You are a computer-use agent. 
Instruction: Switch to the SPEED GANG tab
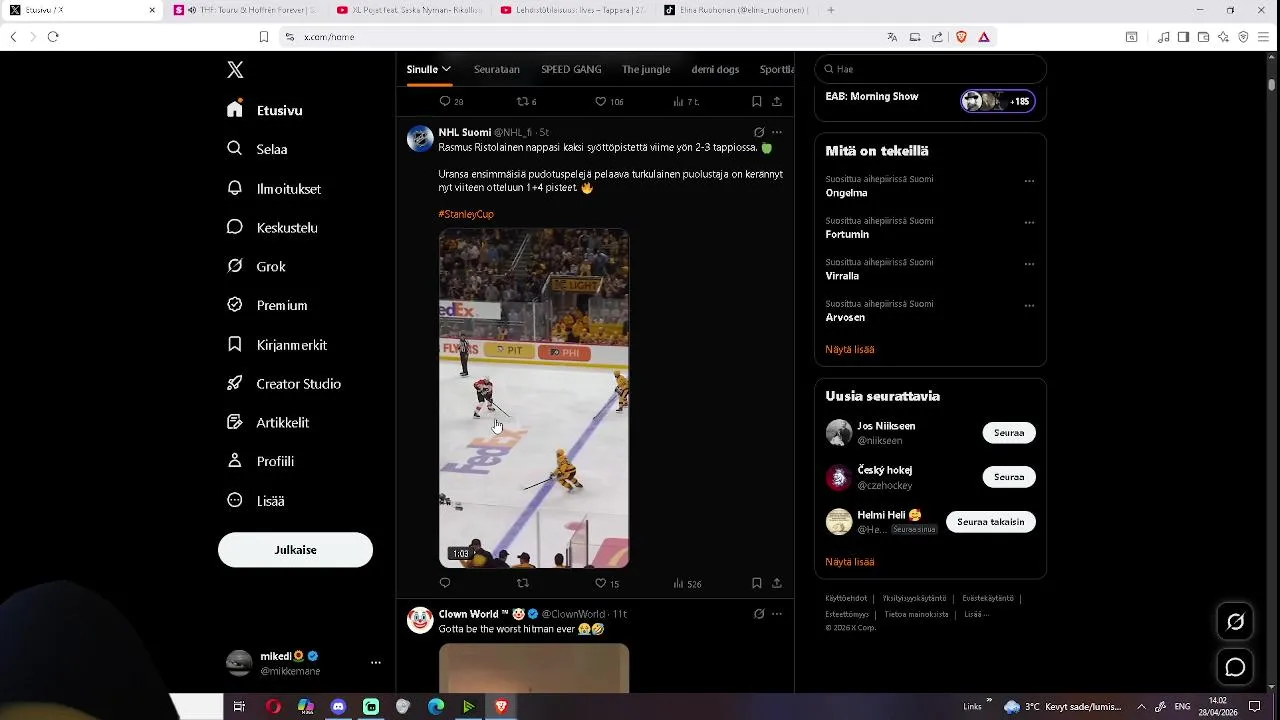[x=571, y=69]
